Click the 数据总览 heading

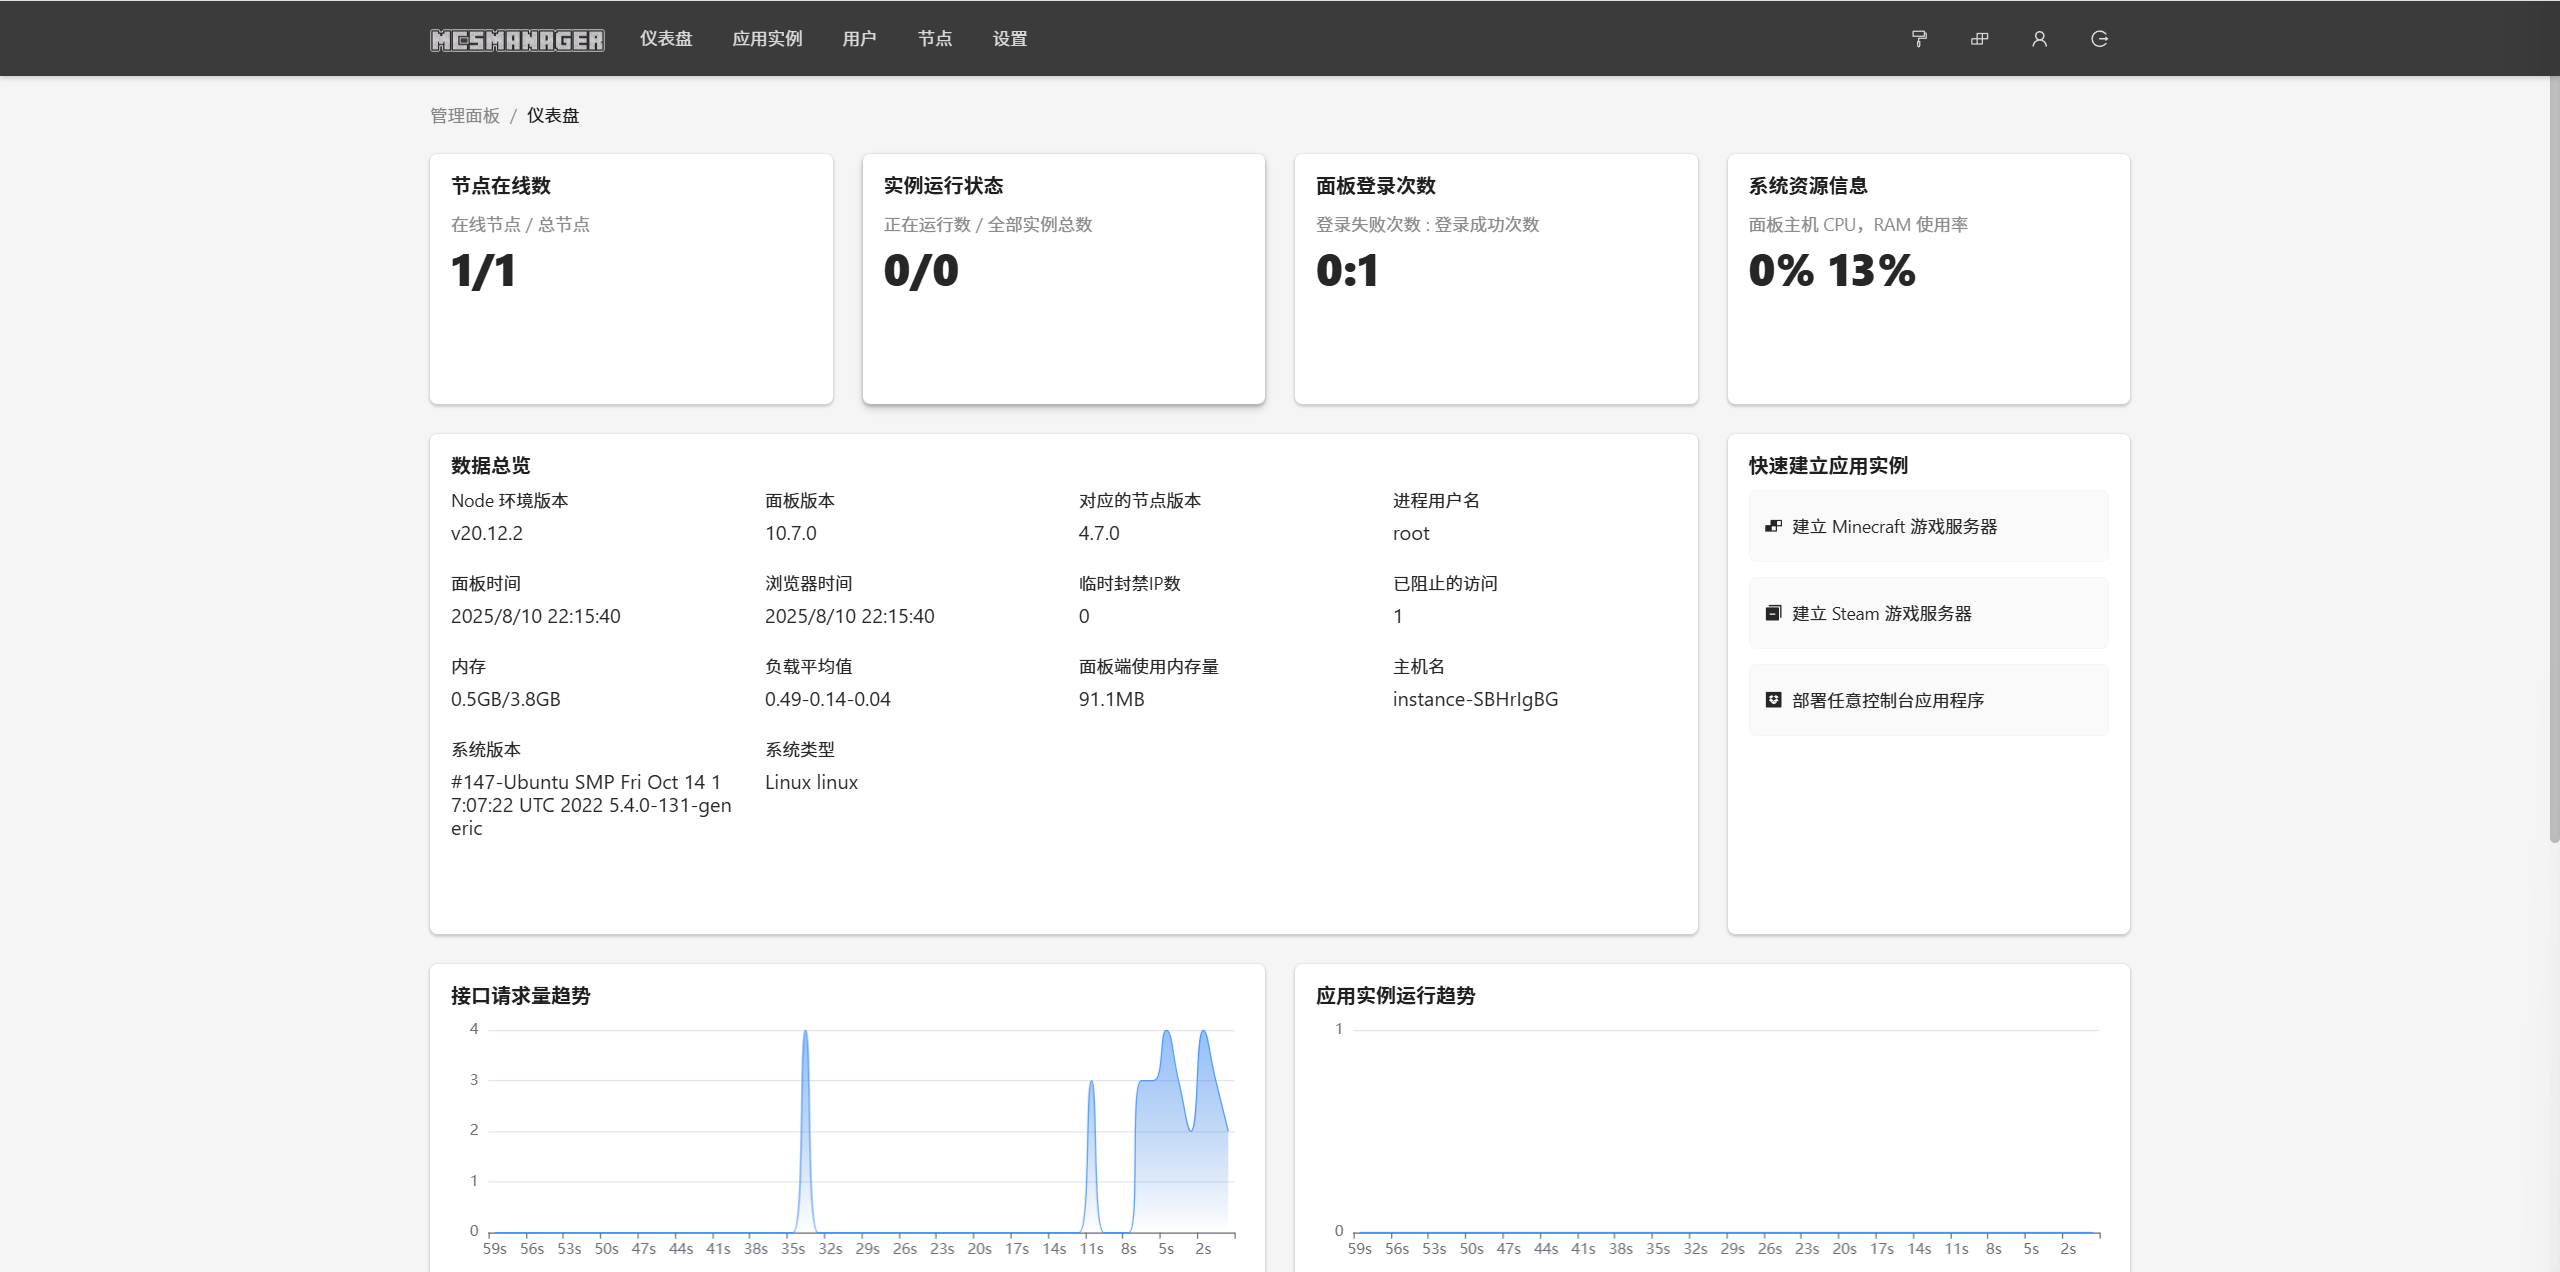(x=491, y=465)
